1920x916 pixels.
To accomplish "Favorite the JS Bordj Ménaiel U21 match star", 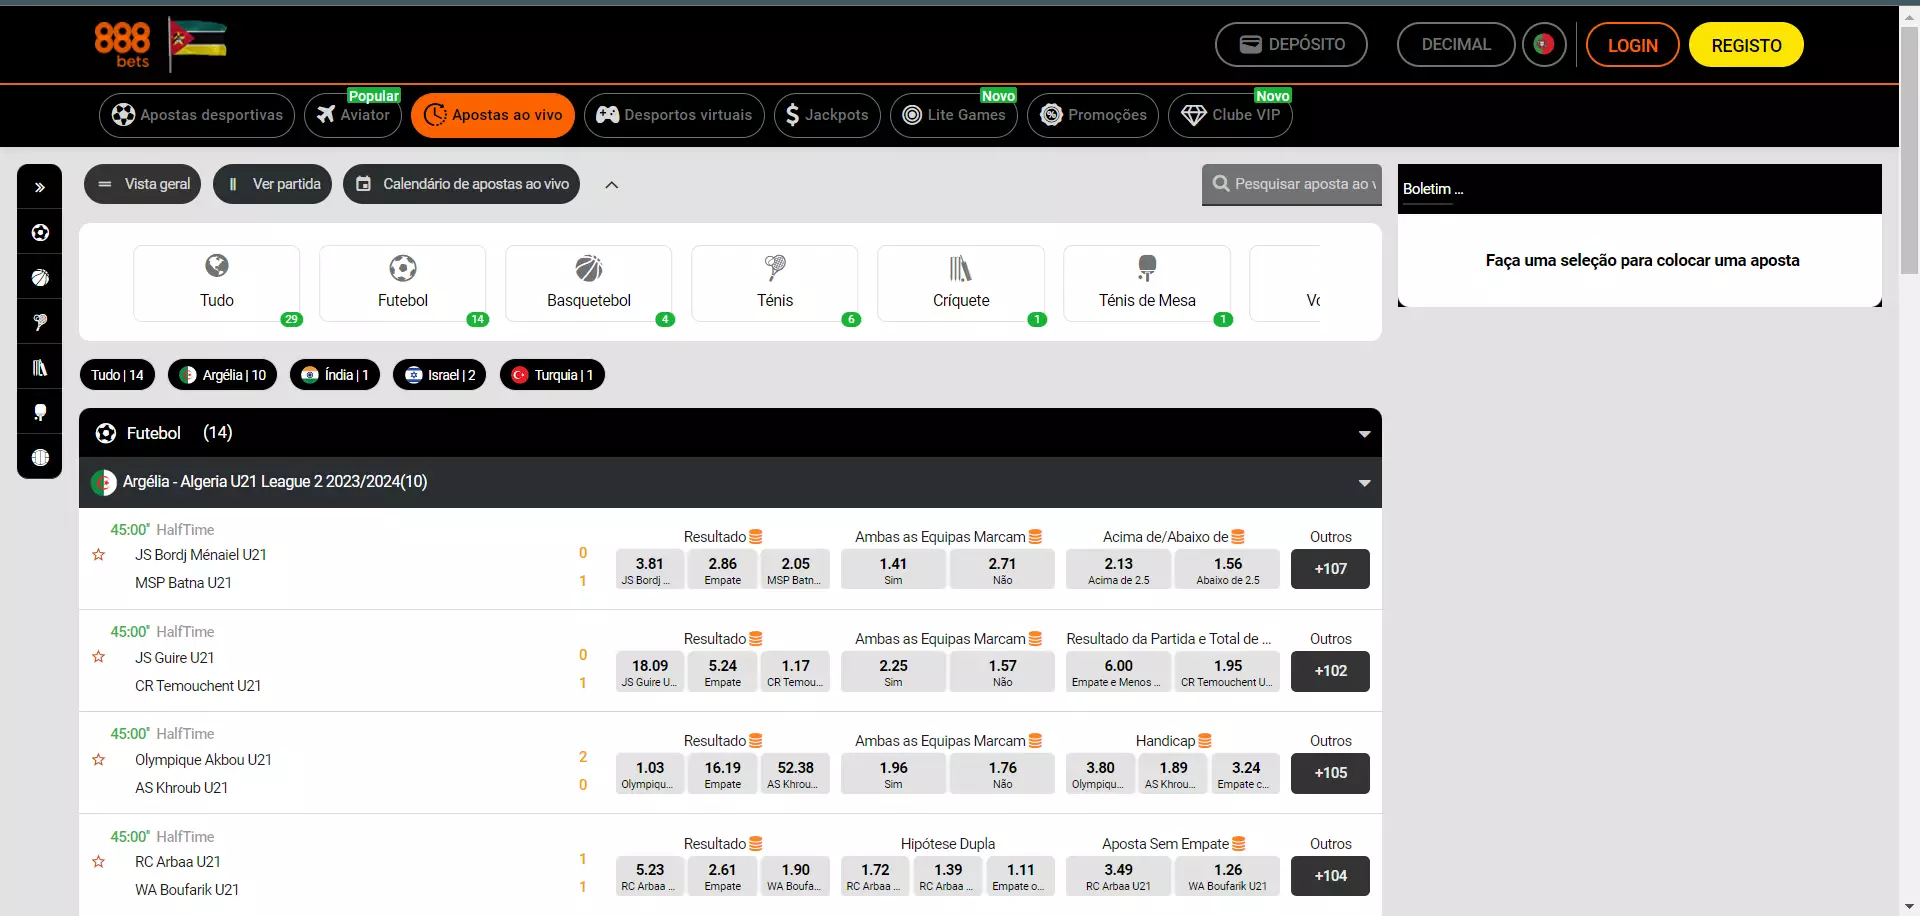I will 99,555.
